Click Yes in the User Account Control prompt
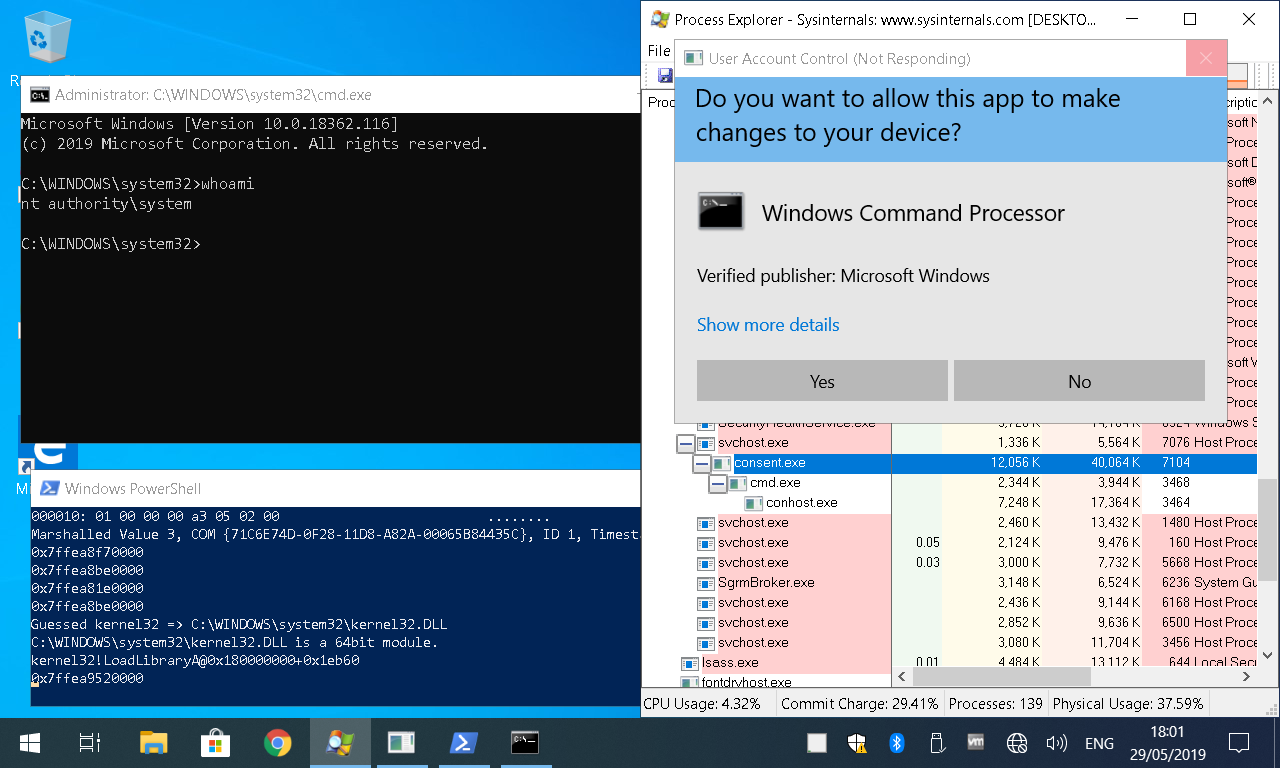The image size is (1280, 768). [x=822, y=381]
